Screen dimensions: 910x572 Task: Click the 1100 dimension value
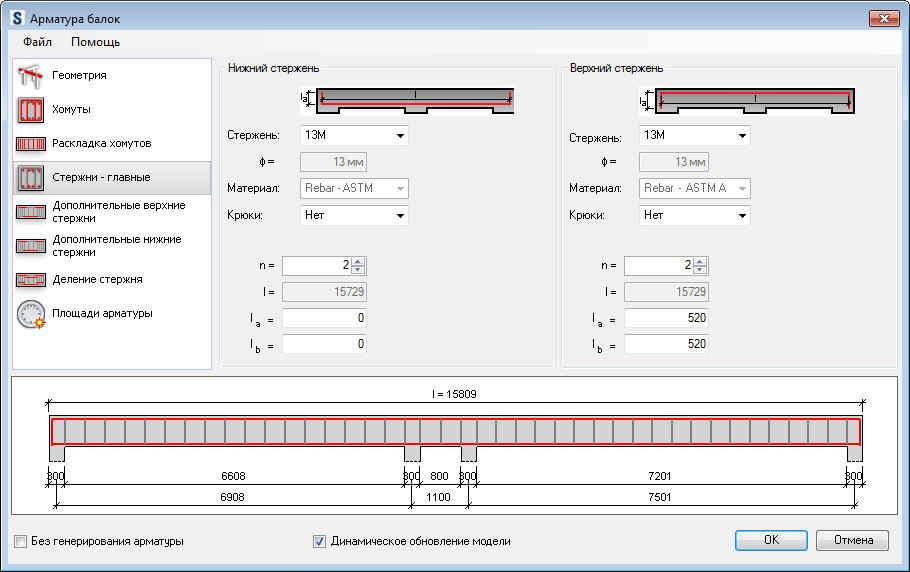point(438,497)
